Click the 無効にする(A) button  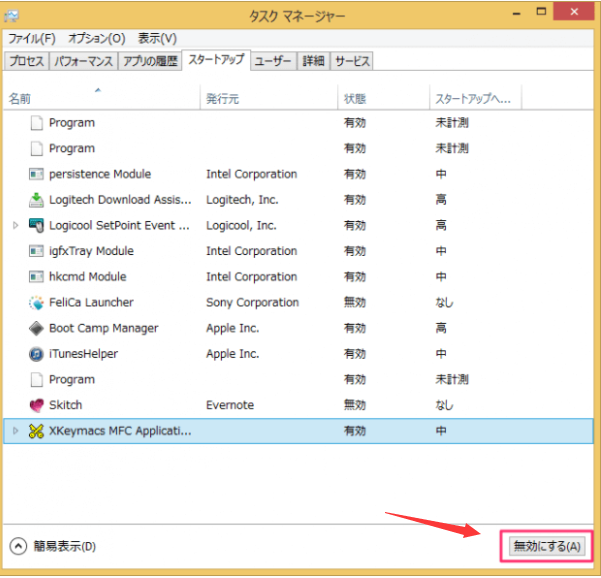547,547
